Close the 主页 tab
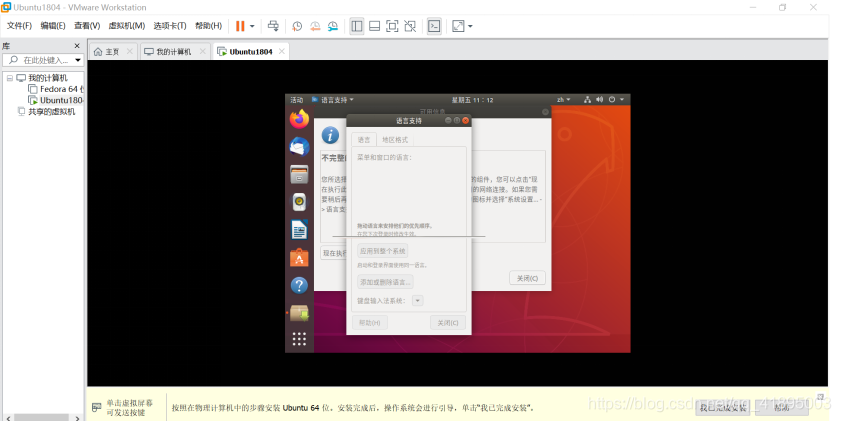This screenshot has width=841, height=422. 129,51
